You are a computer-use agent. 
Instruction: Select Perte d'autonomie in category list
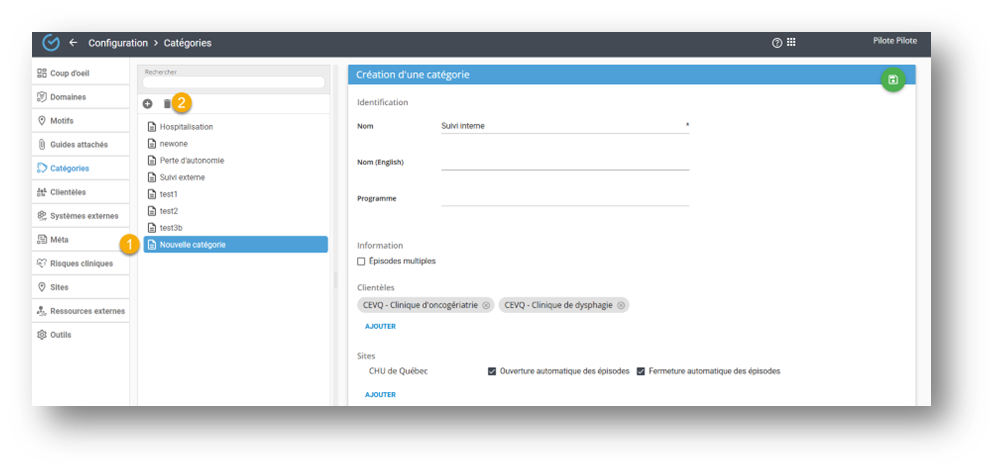191,160
